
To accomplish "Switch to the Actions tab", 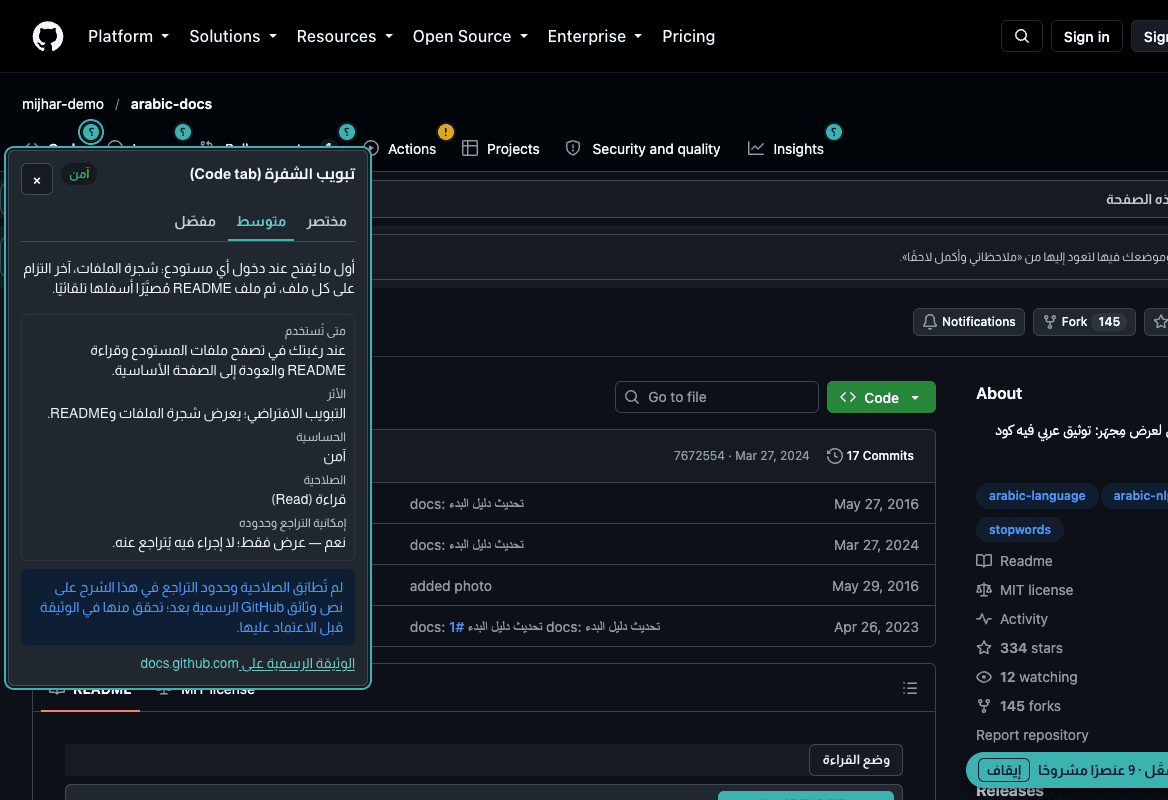I will point(401,149).
